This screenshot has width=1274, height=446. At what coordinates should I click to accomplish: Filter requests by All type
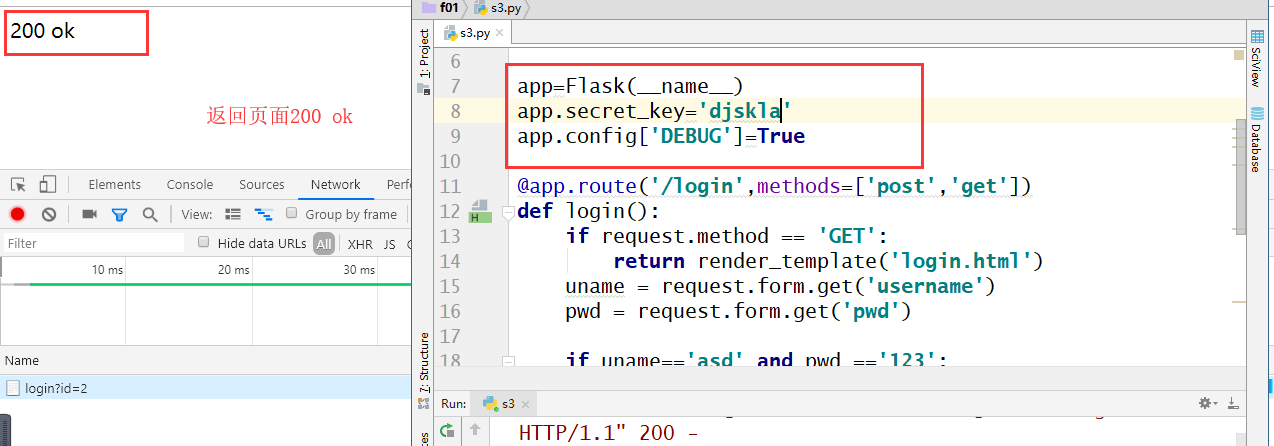coord(324,243)
